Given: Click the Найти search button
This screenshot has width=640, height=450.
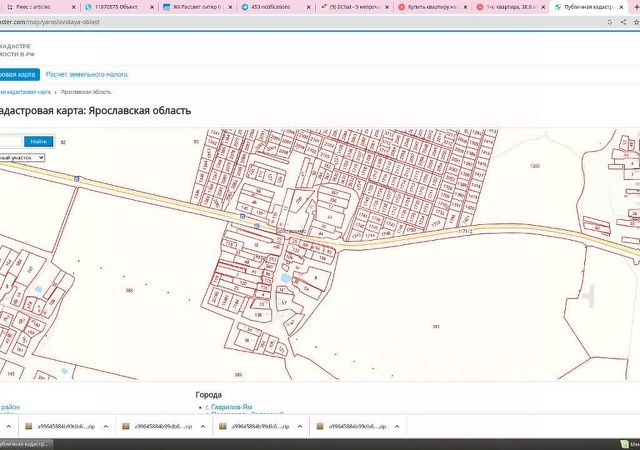Looking at the screenshot, I should [x=40, y=141].
